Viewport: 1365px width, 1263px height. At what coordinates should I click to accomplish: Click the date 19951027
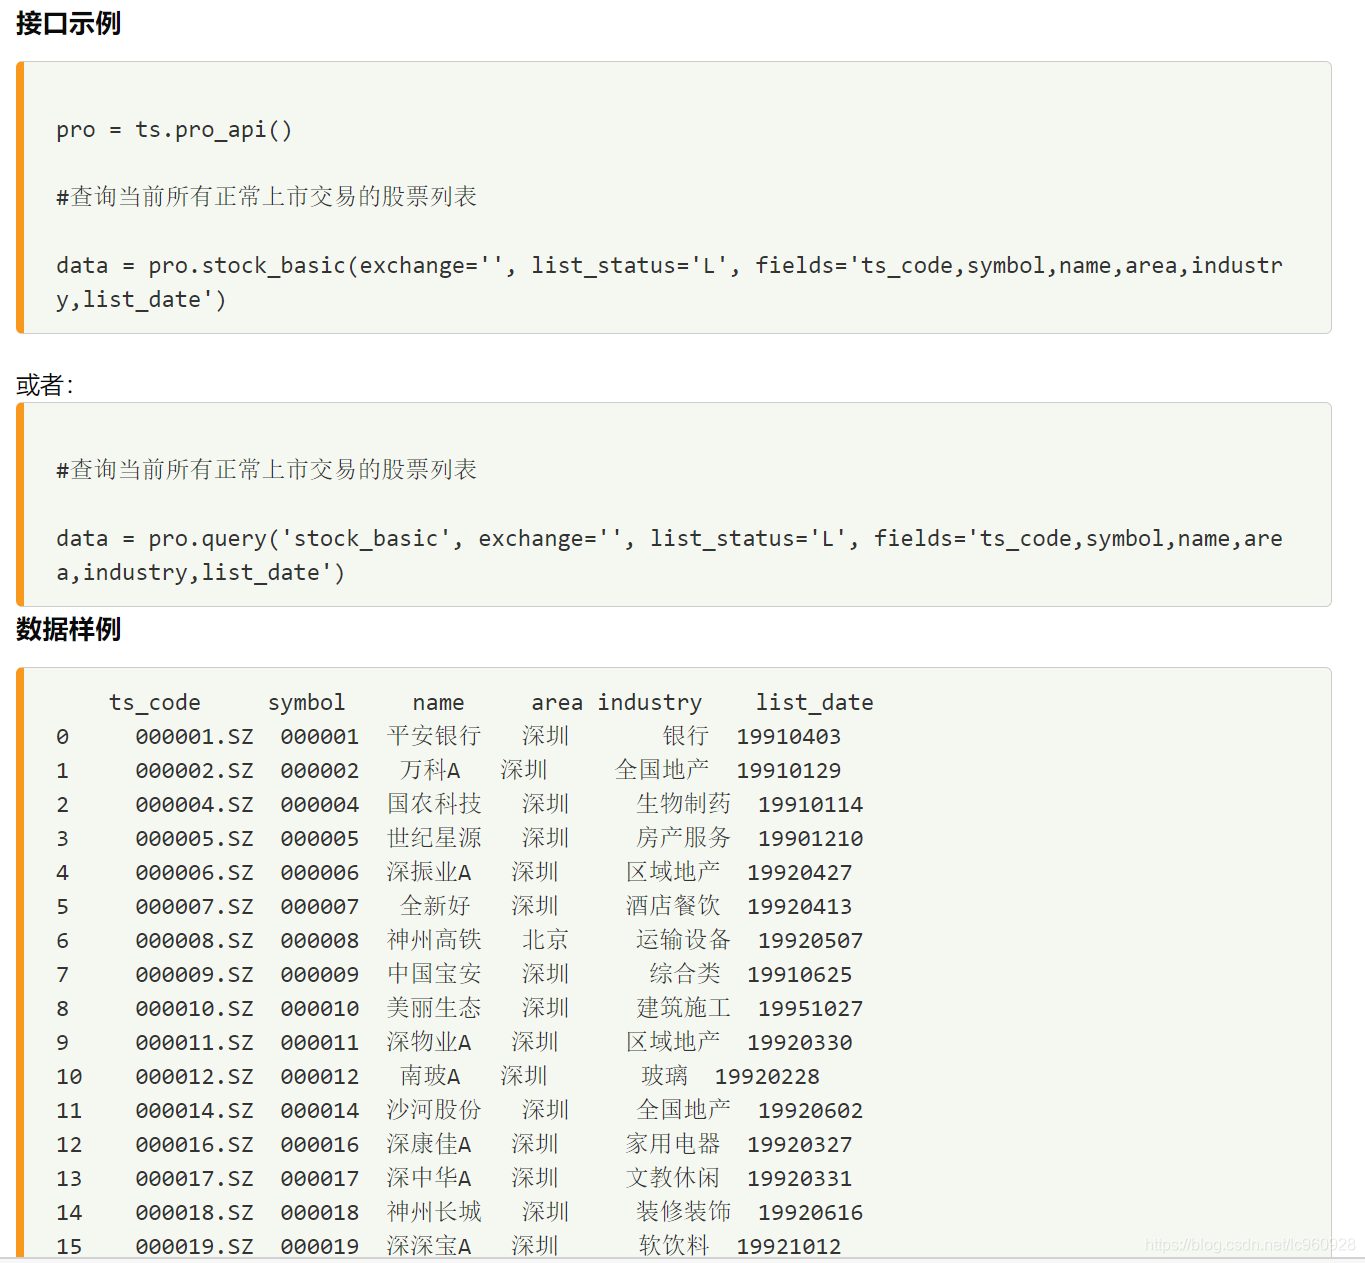pos(810,1009)
